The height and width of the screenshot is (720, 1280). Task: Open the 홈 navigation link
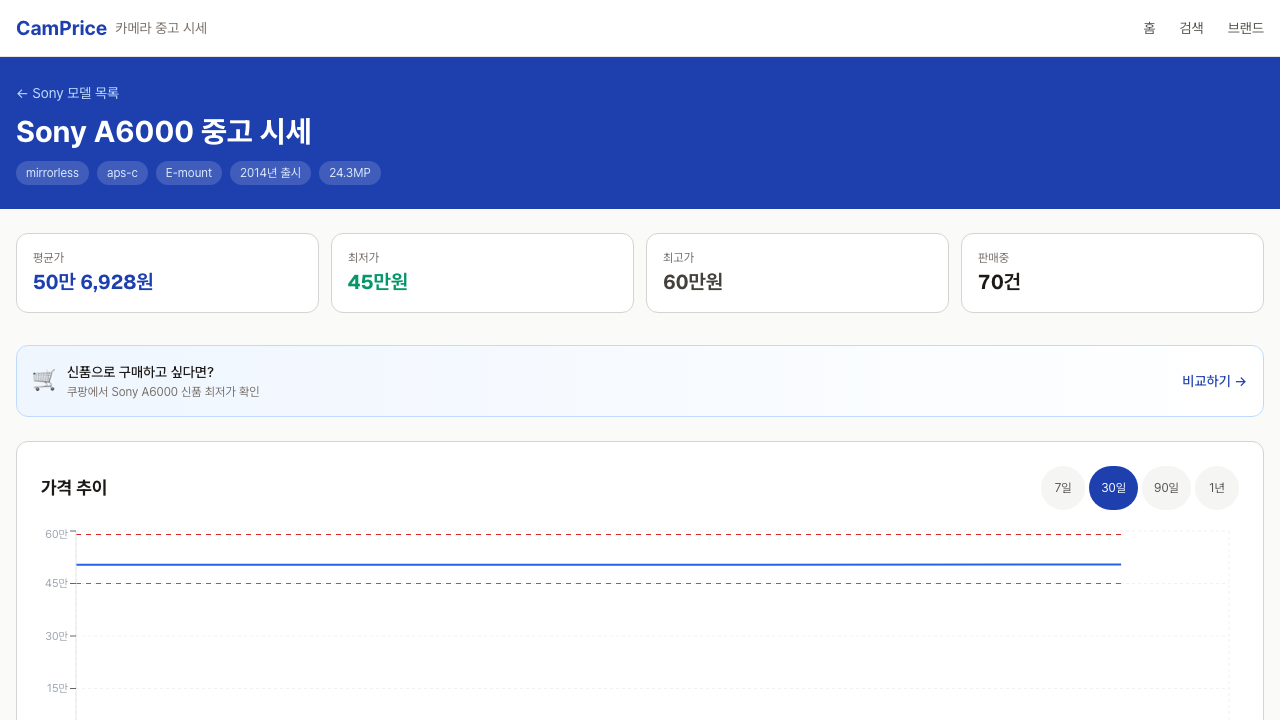(x=1149, y=28)
